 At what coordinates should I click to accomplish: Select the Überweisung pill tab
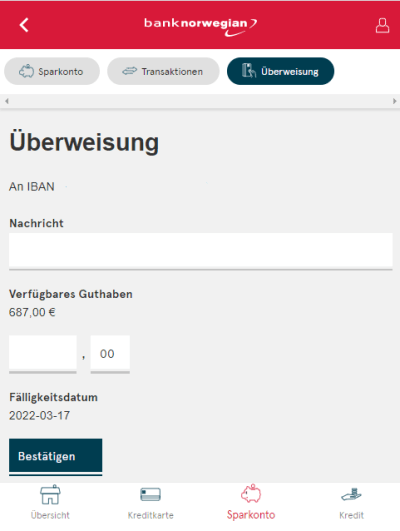point(280,71)
